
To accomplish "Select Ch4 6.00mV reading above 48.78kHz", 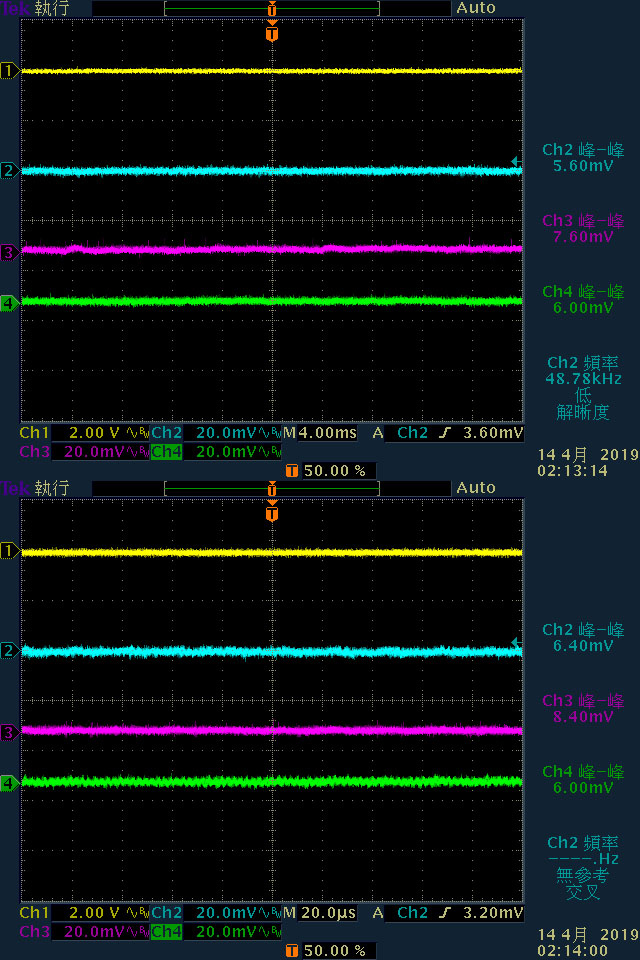I will coord(582,308).
